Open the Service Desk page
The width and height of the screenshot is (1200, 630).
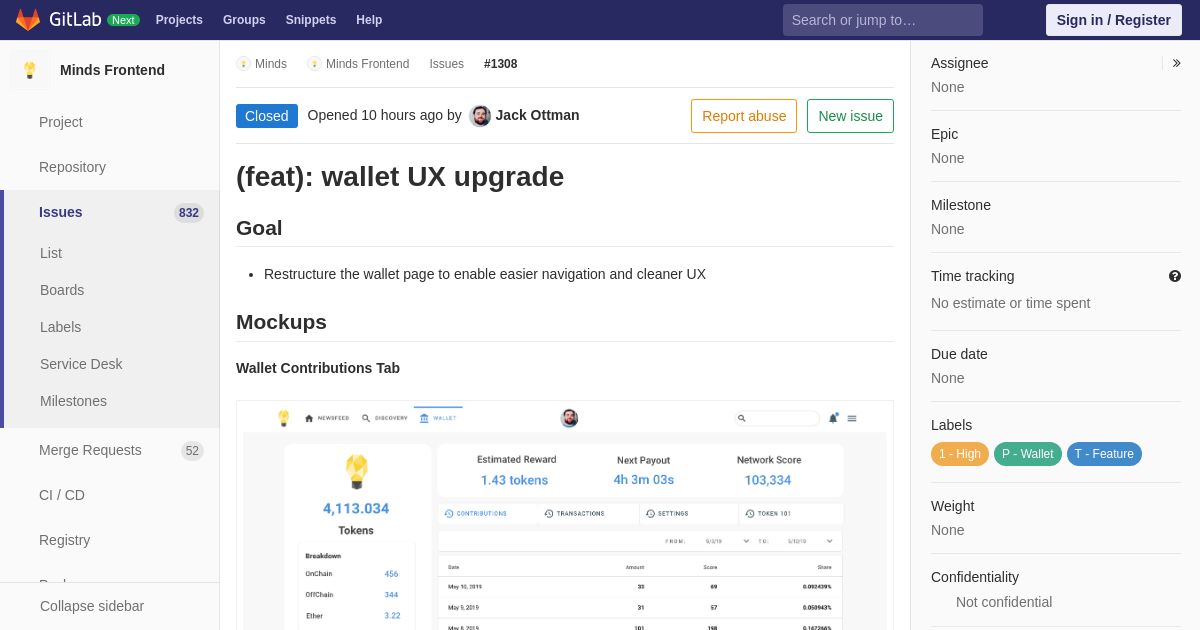click(x=81, y=364)
